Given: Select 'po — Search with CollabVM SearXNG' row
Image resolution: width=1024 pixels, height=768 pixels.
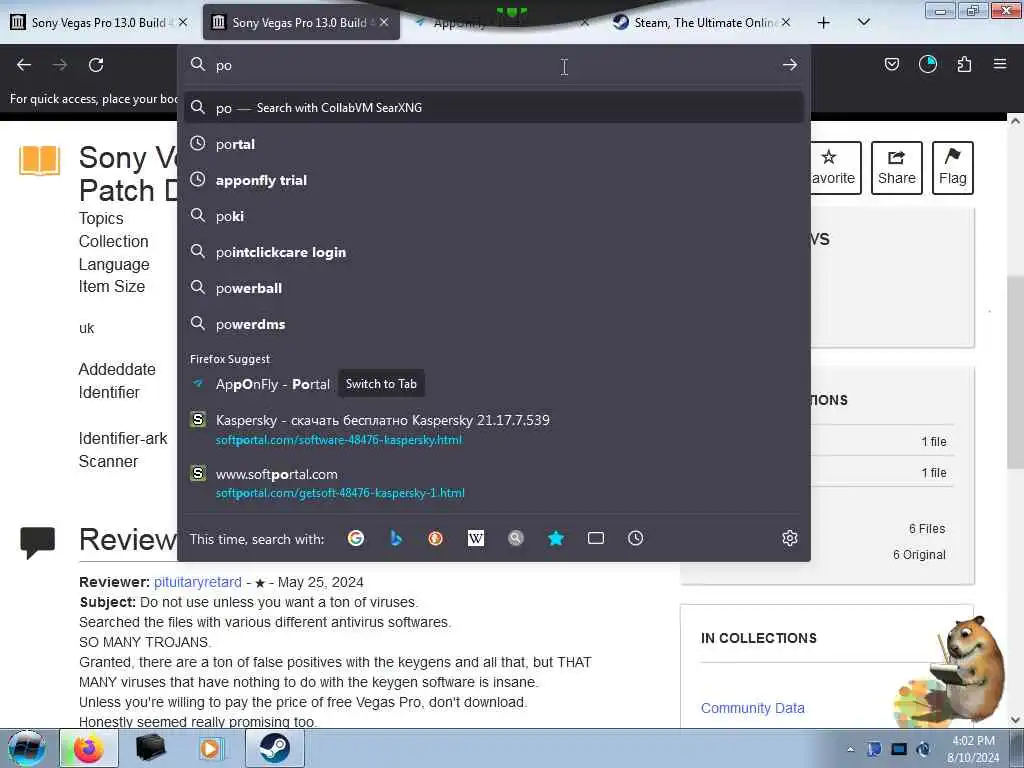Looking at the screenshot, I should tap(493, 108).
